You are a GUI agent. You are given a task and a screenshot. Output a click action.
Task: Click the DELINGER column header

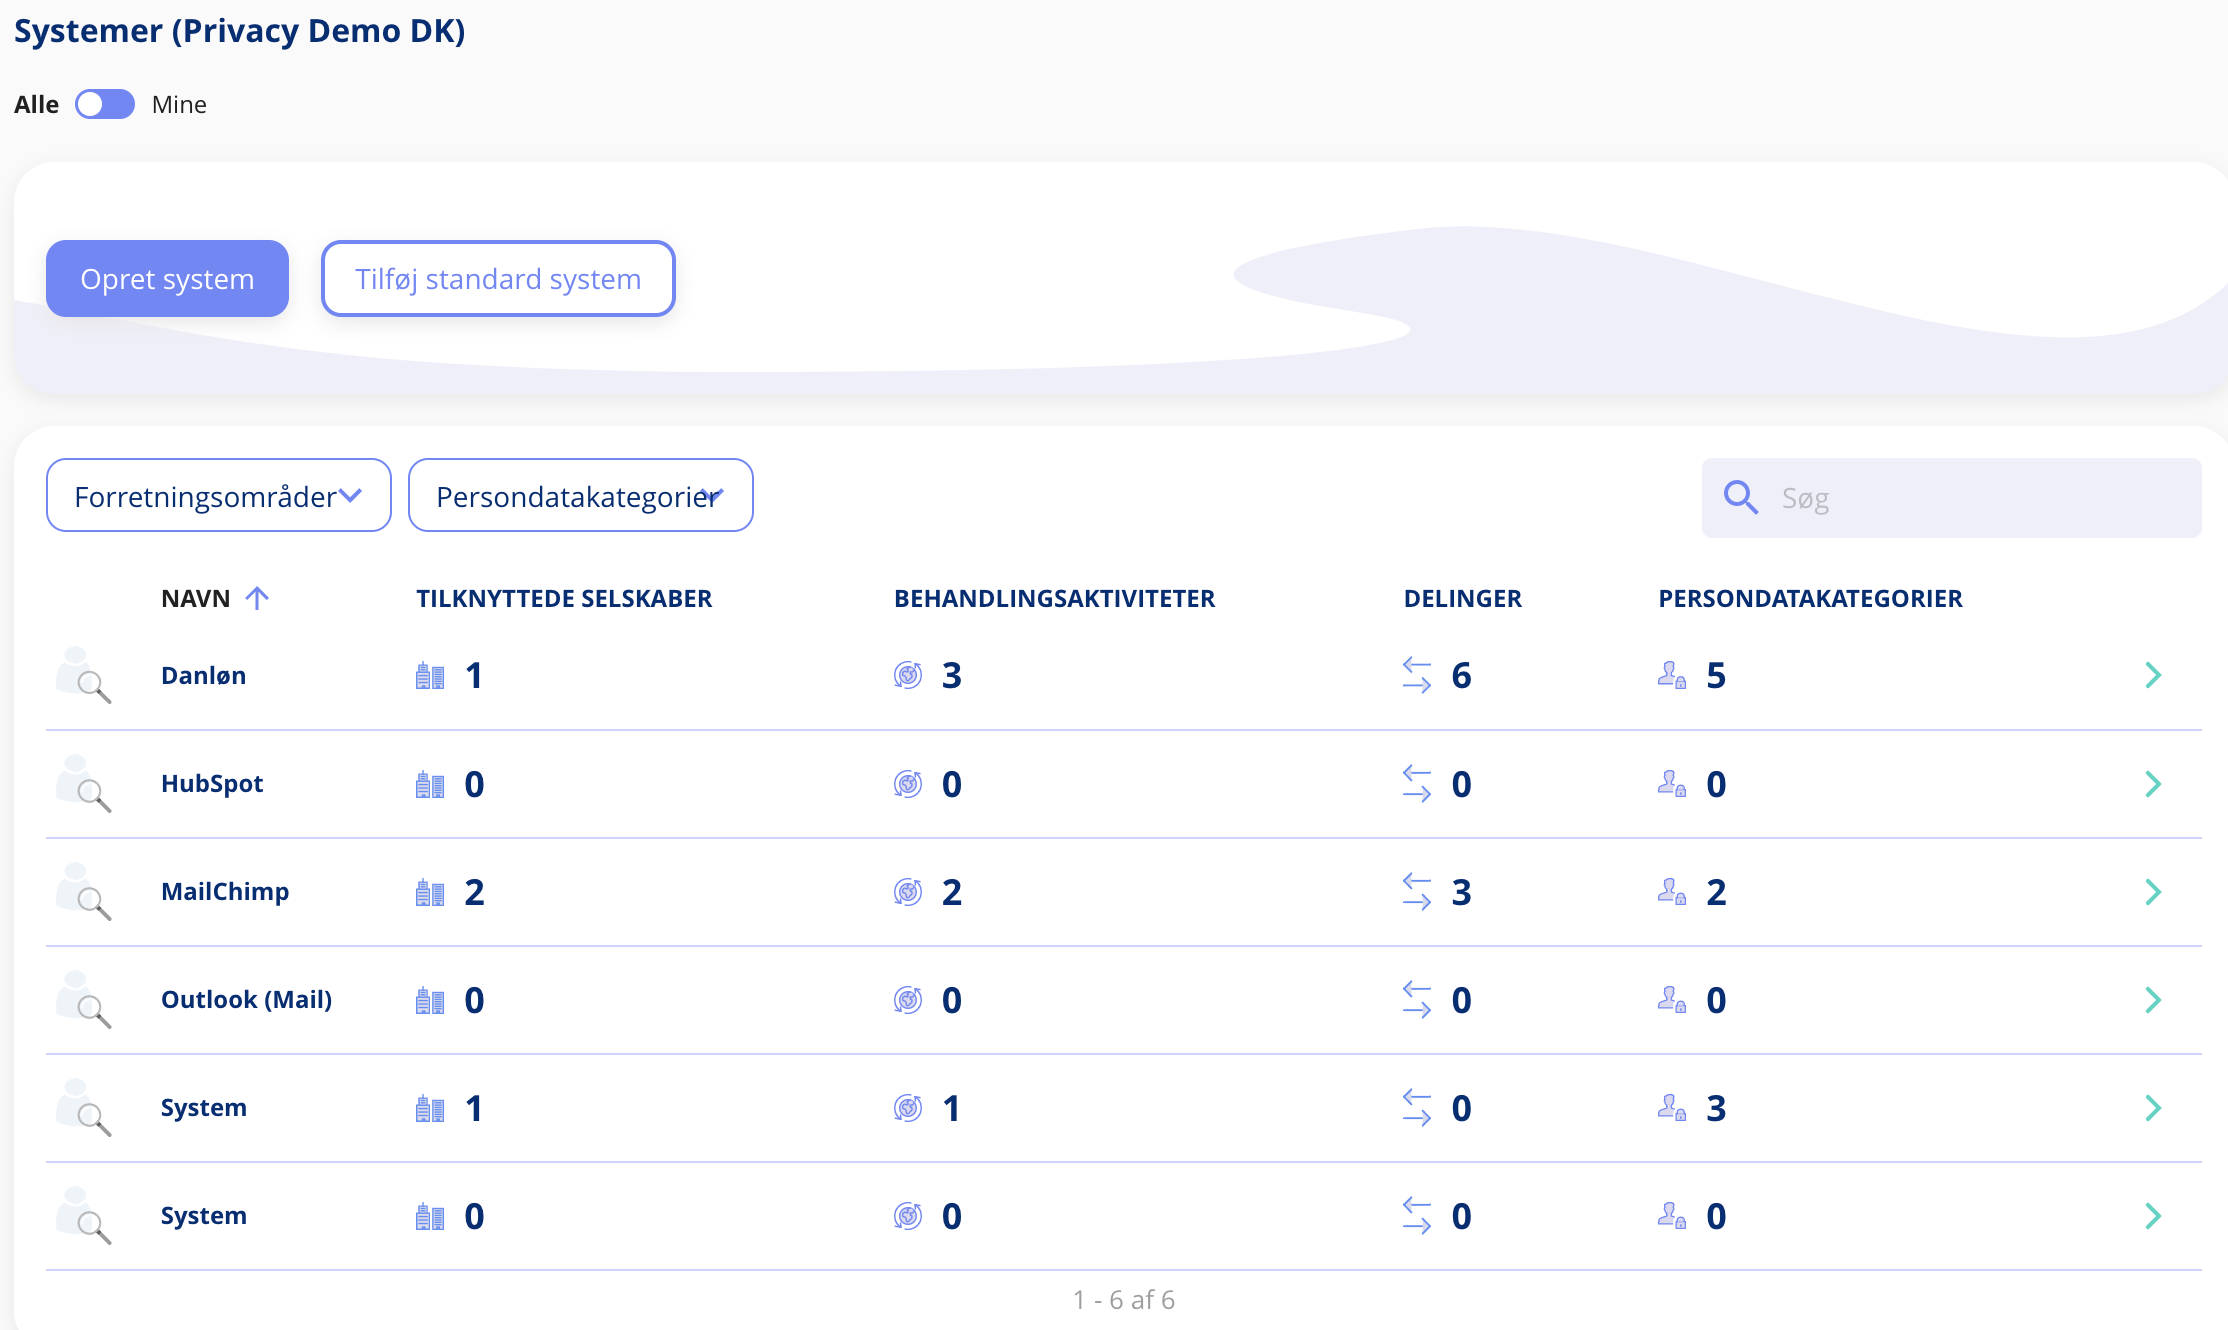(x=1462, y=598)
